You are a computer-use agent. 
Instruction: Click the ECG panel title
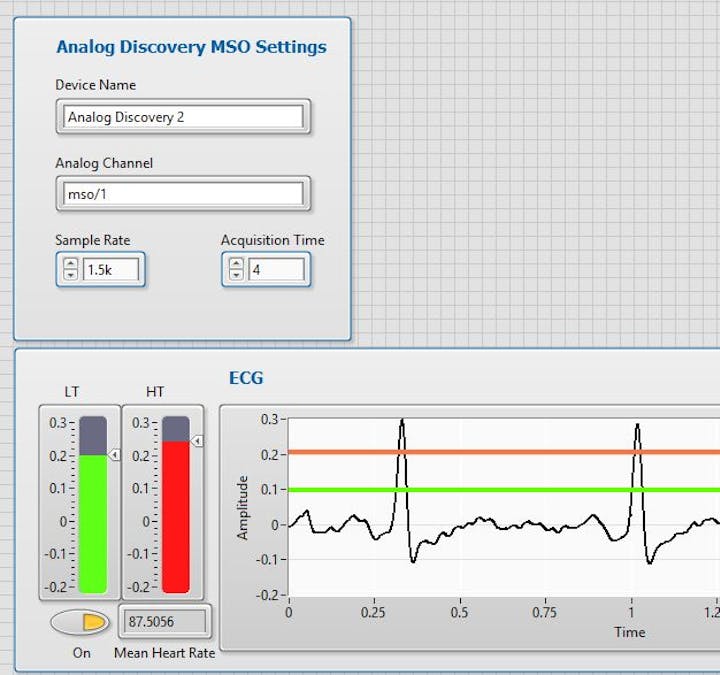[246, 378]
